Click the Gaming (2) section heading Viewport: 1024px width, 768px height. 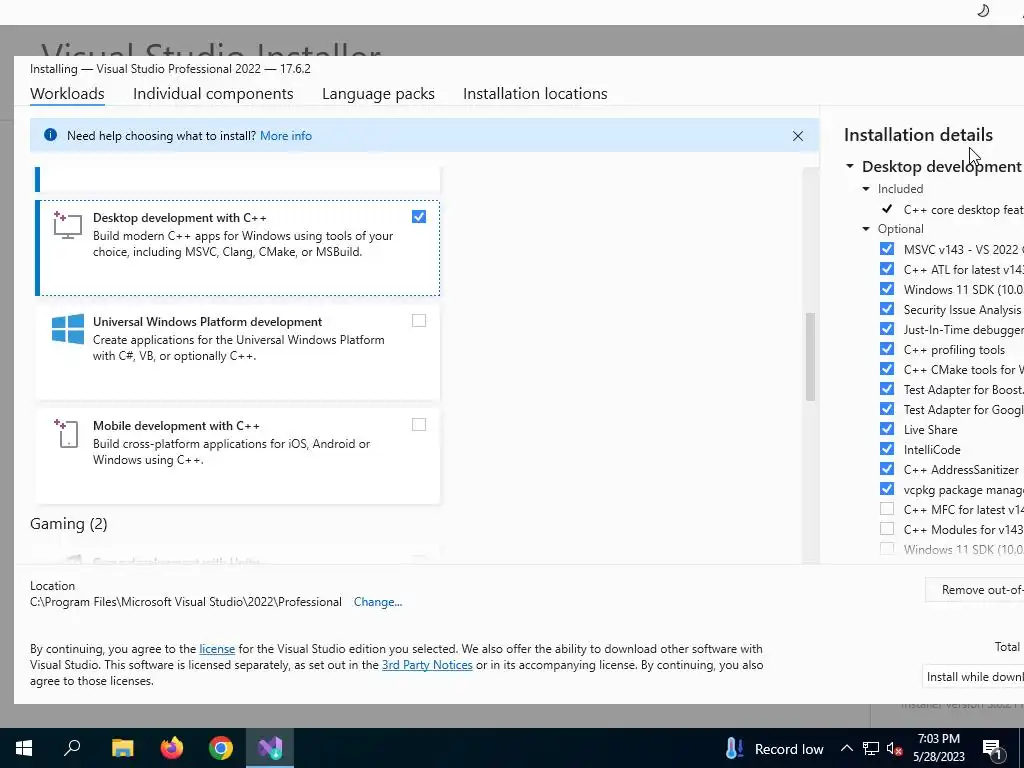(69, 524)
